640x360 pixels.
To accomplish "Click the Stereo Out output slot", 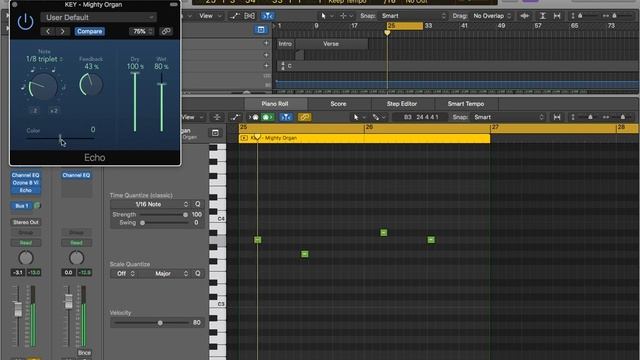I will click(x=25, y=222).
